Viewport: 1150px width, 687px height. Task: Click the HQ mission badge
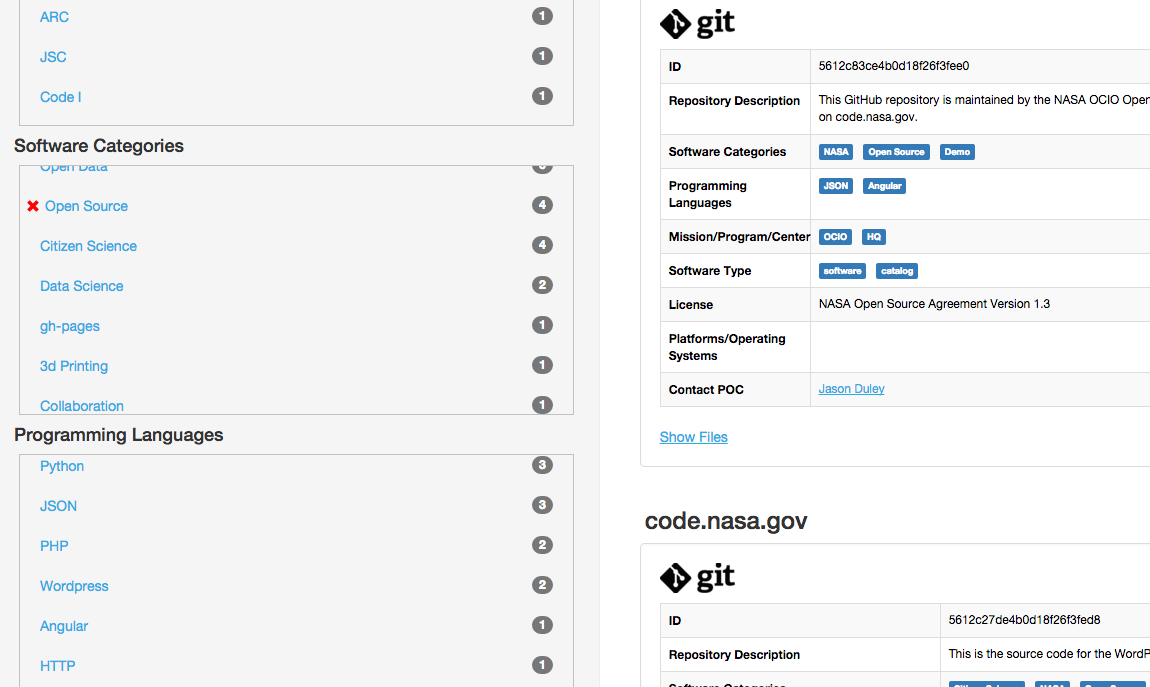click(873, 237)
